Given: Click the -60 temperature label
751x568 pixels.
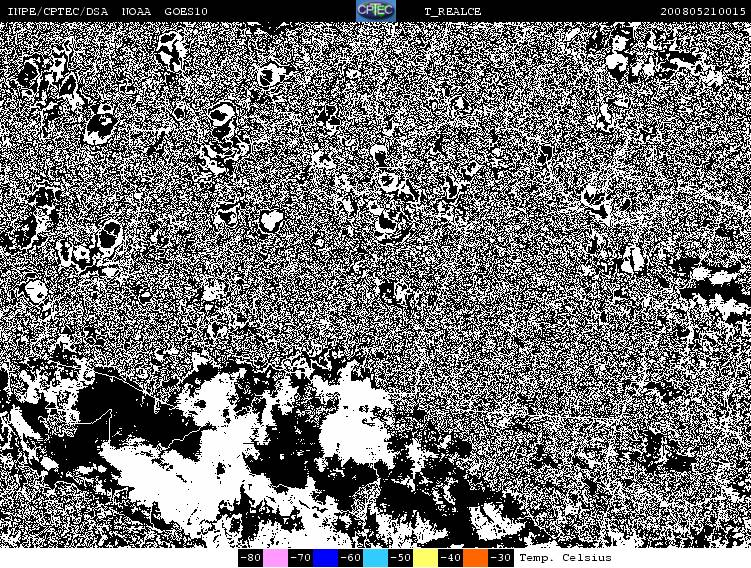Looking at the screenshot, I should [350, 558].
